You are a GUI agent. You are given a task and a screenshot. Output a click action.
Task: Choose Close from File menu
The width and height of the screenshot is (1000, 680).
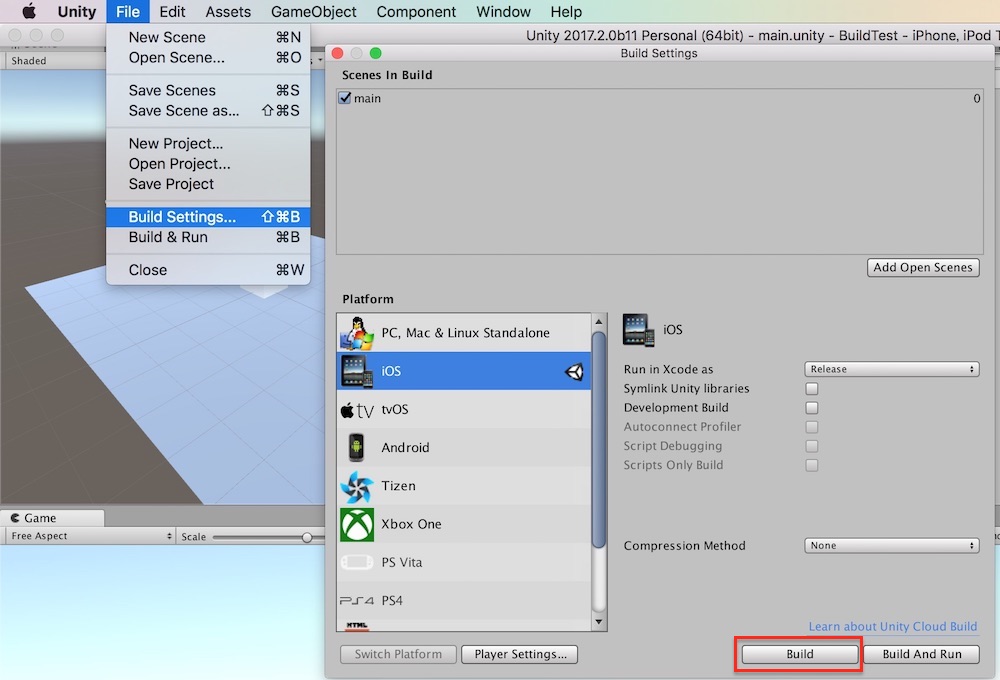208,270
